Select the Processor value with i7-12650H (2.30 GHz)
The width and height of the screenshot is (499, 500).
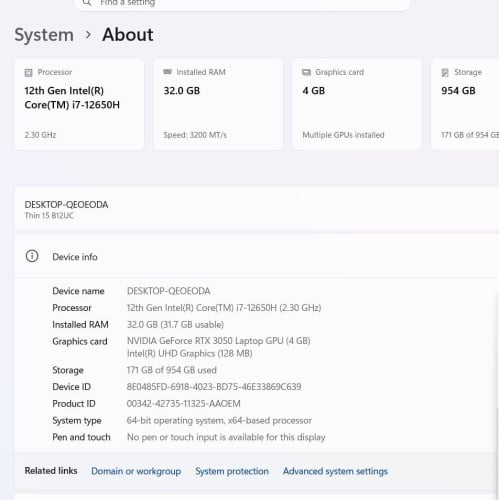point(224,308)
